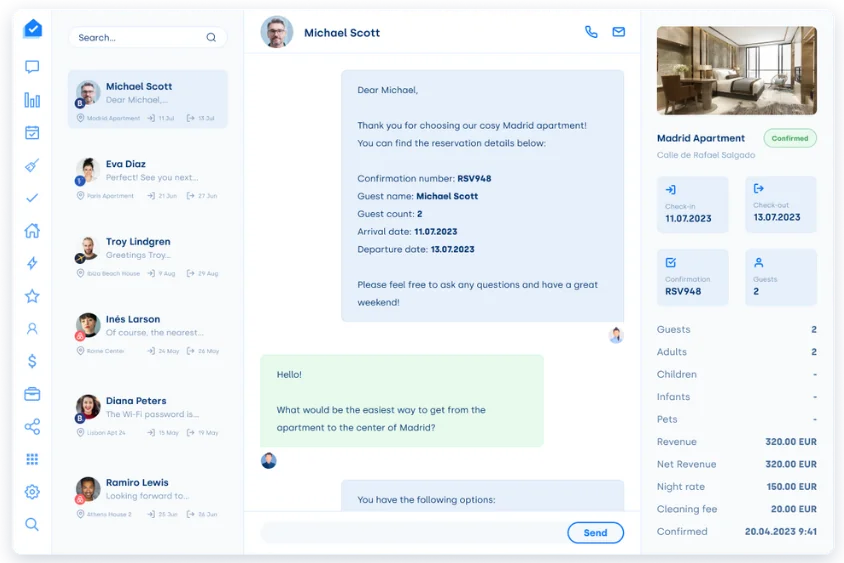Screen dimensions: 844x563
Task: Open the briefcase sidebar icon
Action: (32, 394)
